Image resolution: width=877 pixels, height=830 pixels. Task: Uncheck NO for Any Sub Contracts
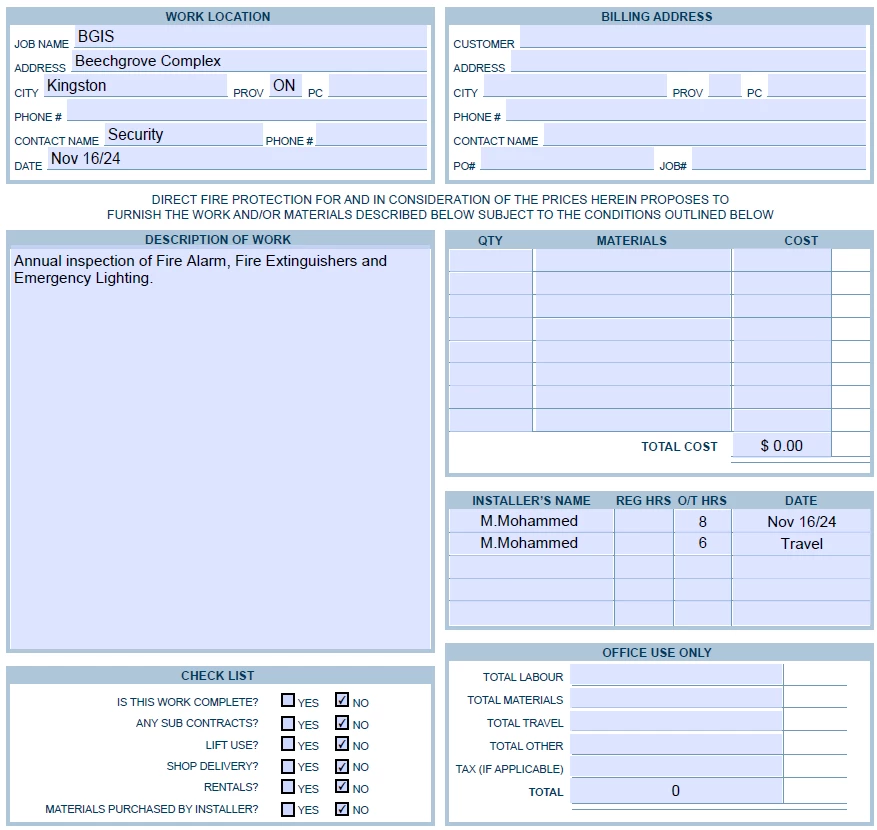[x=342, y=723]
